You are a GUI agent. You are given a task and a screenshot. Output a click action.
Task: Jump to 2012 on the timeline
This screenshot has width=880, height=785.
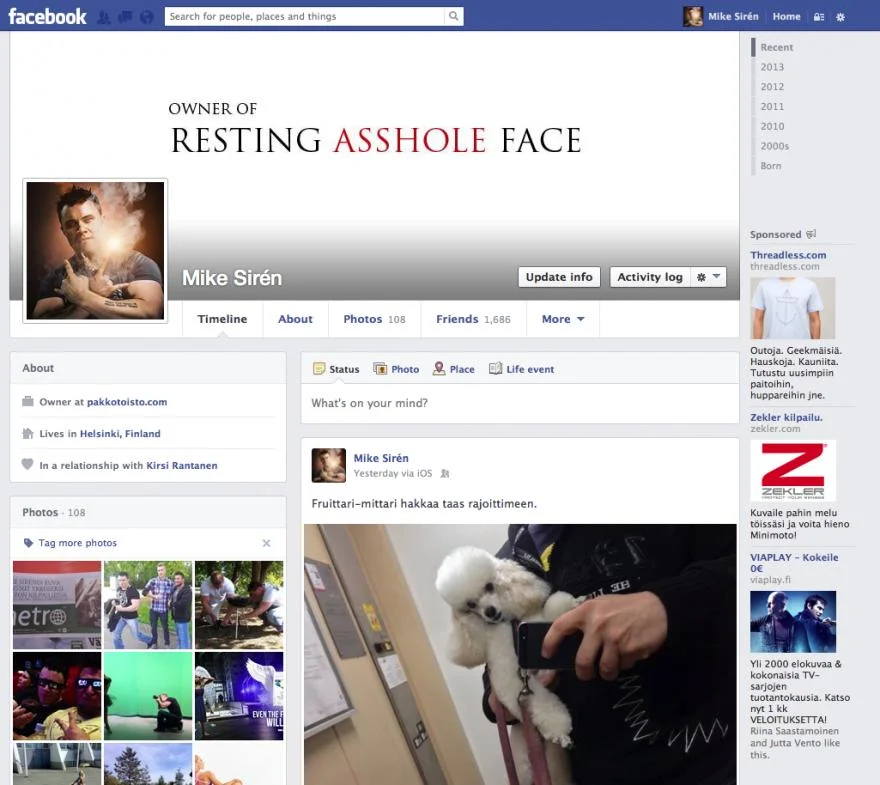point(772,87)
